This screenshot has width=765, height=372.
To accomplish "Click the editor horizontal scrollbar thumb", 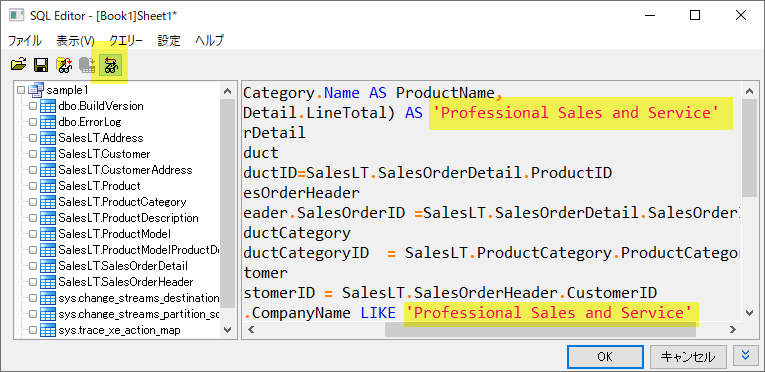I will (x=540, y=330).
